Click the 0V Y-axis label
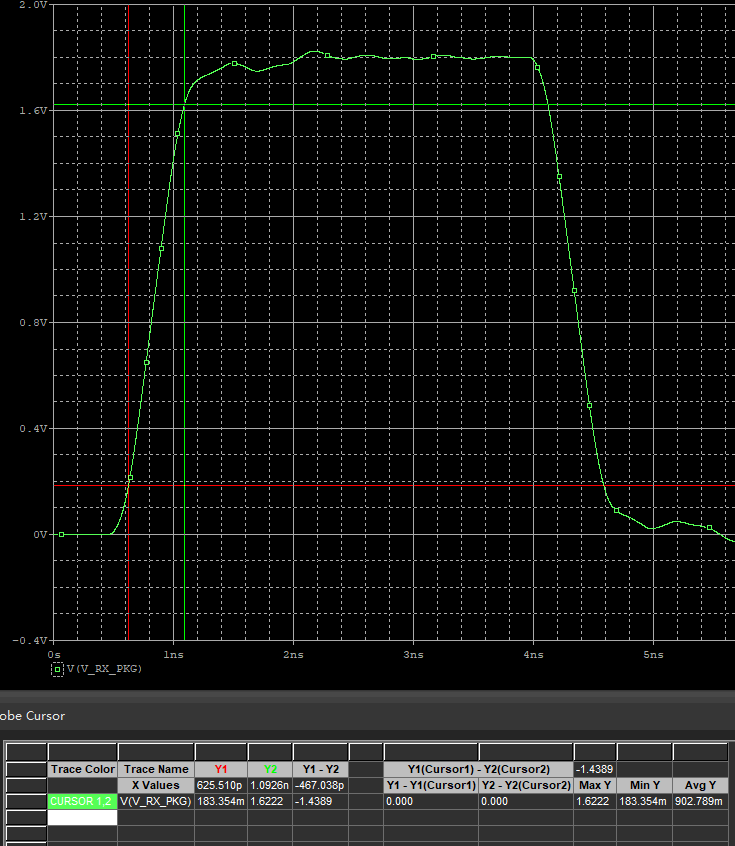 pos(40,535)
